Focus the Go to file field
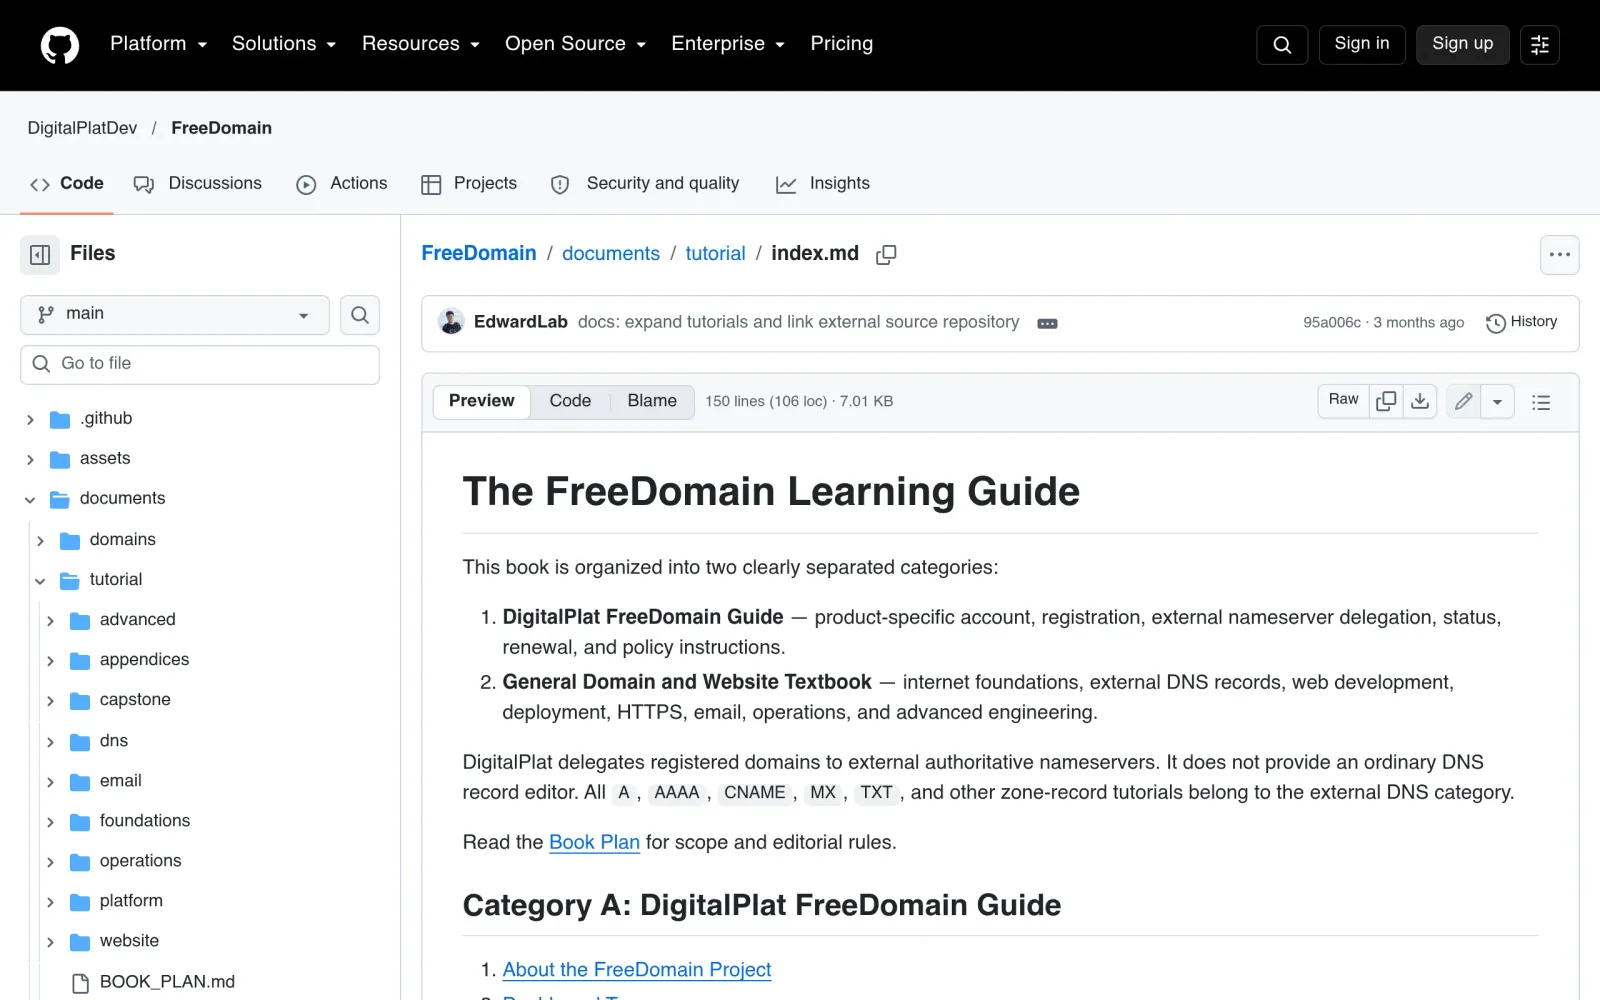This screenshot has width=1600, height=1000. tap(200, 365)
